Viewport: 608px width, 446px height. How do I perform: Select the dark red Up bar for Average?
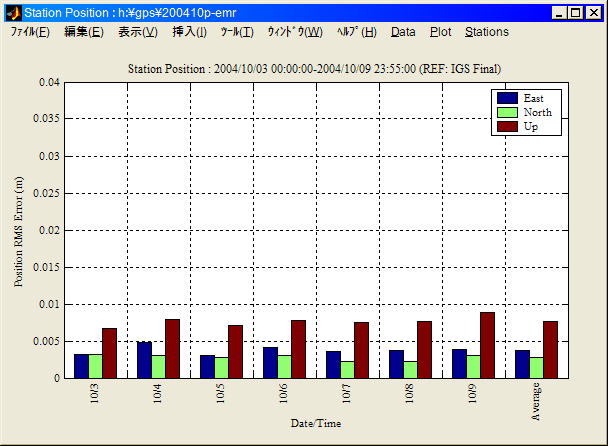click(x=550, y=350)
